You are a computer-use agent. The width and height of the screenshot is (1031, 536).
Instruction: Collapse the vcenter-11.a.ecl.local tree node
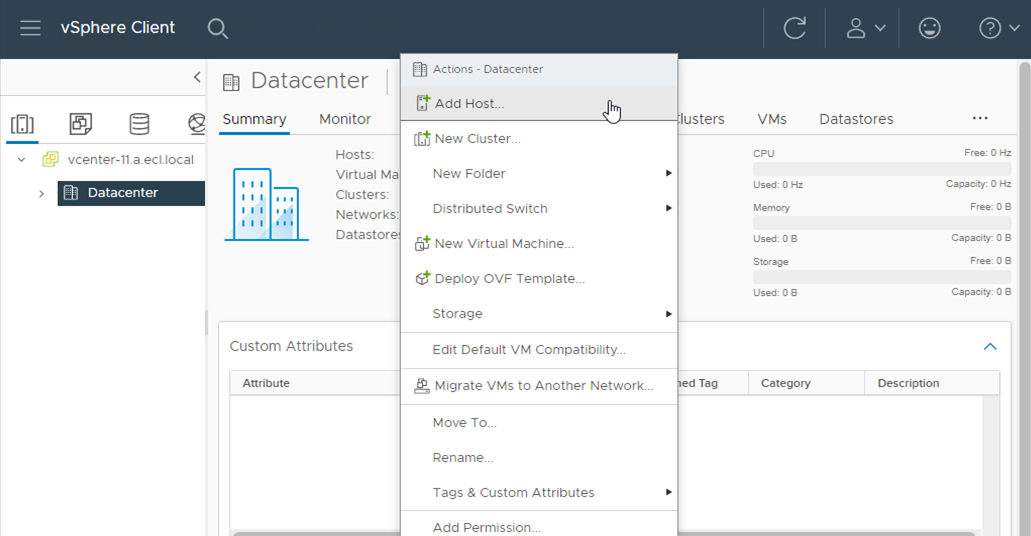tap(21, 160)
